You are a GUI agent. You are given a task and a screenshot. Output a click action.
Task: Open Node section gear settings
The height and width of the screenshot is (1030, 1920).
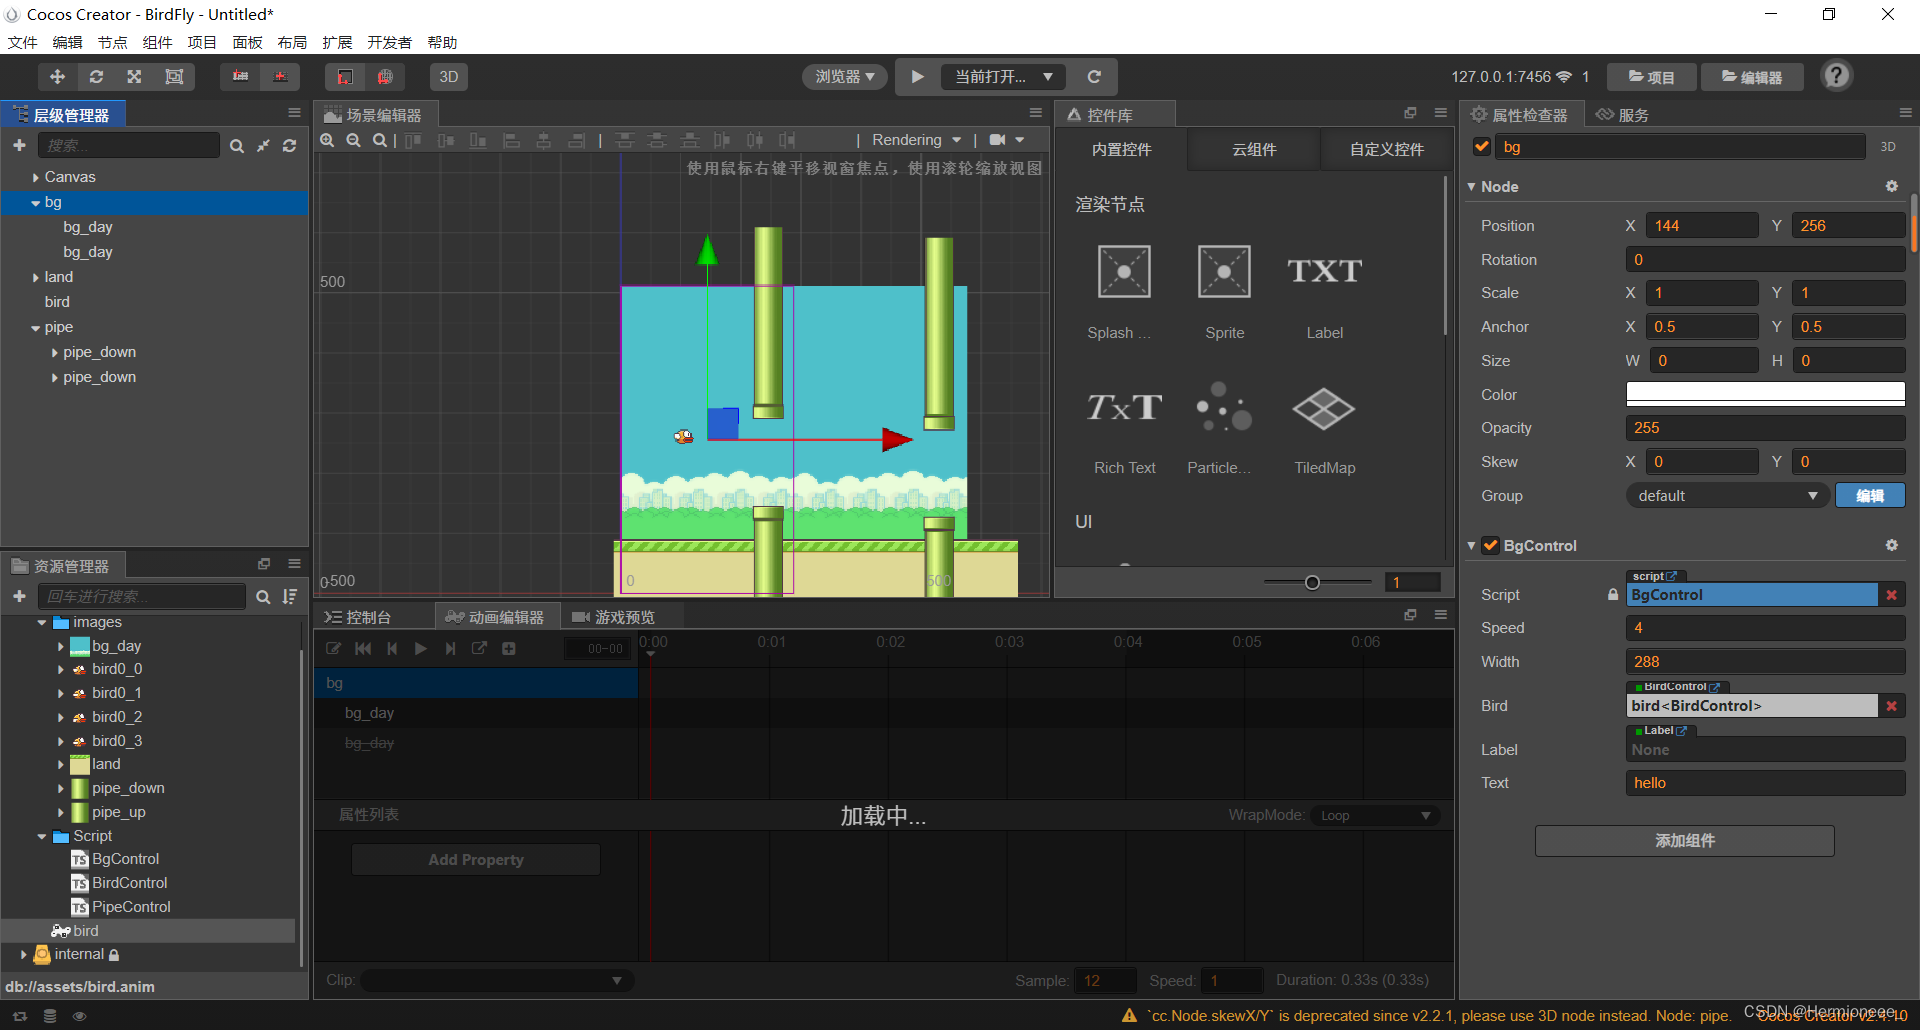coord(1891,186)
